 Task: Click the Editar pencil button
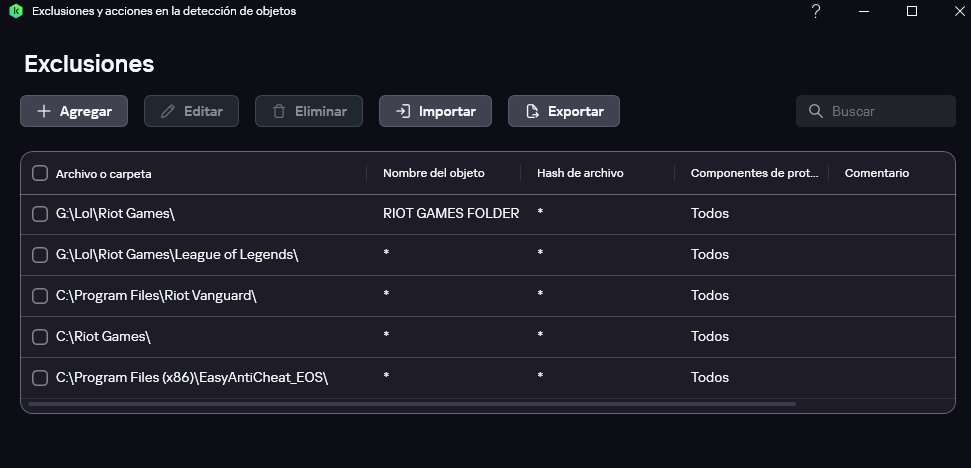(191, 111)
